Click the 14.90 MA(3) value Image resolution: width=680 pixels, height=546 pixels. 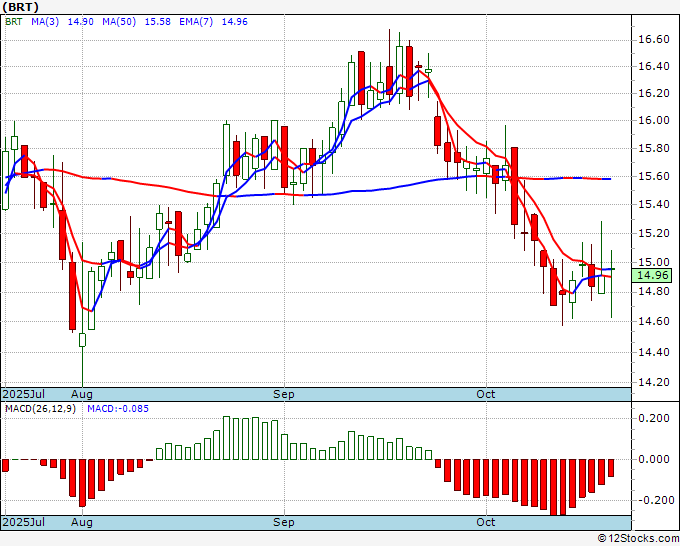[x=81, y=22]
